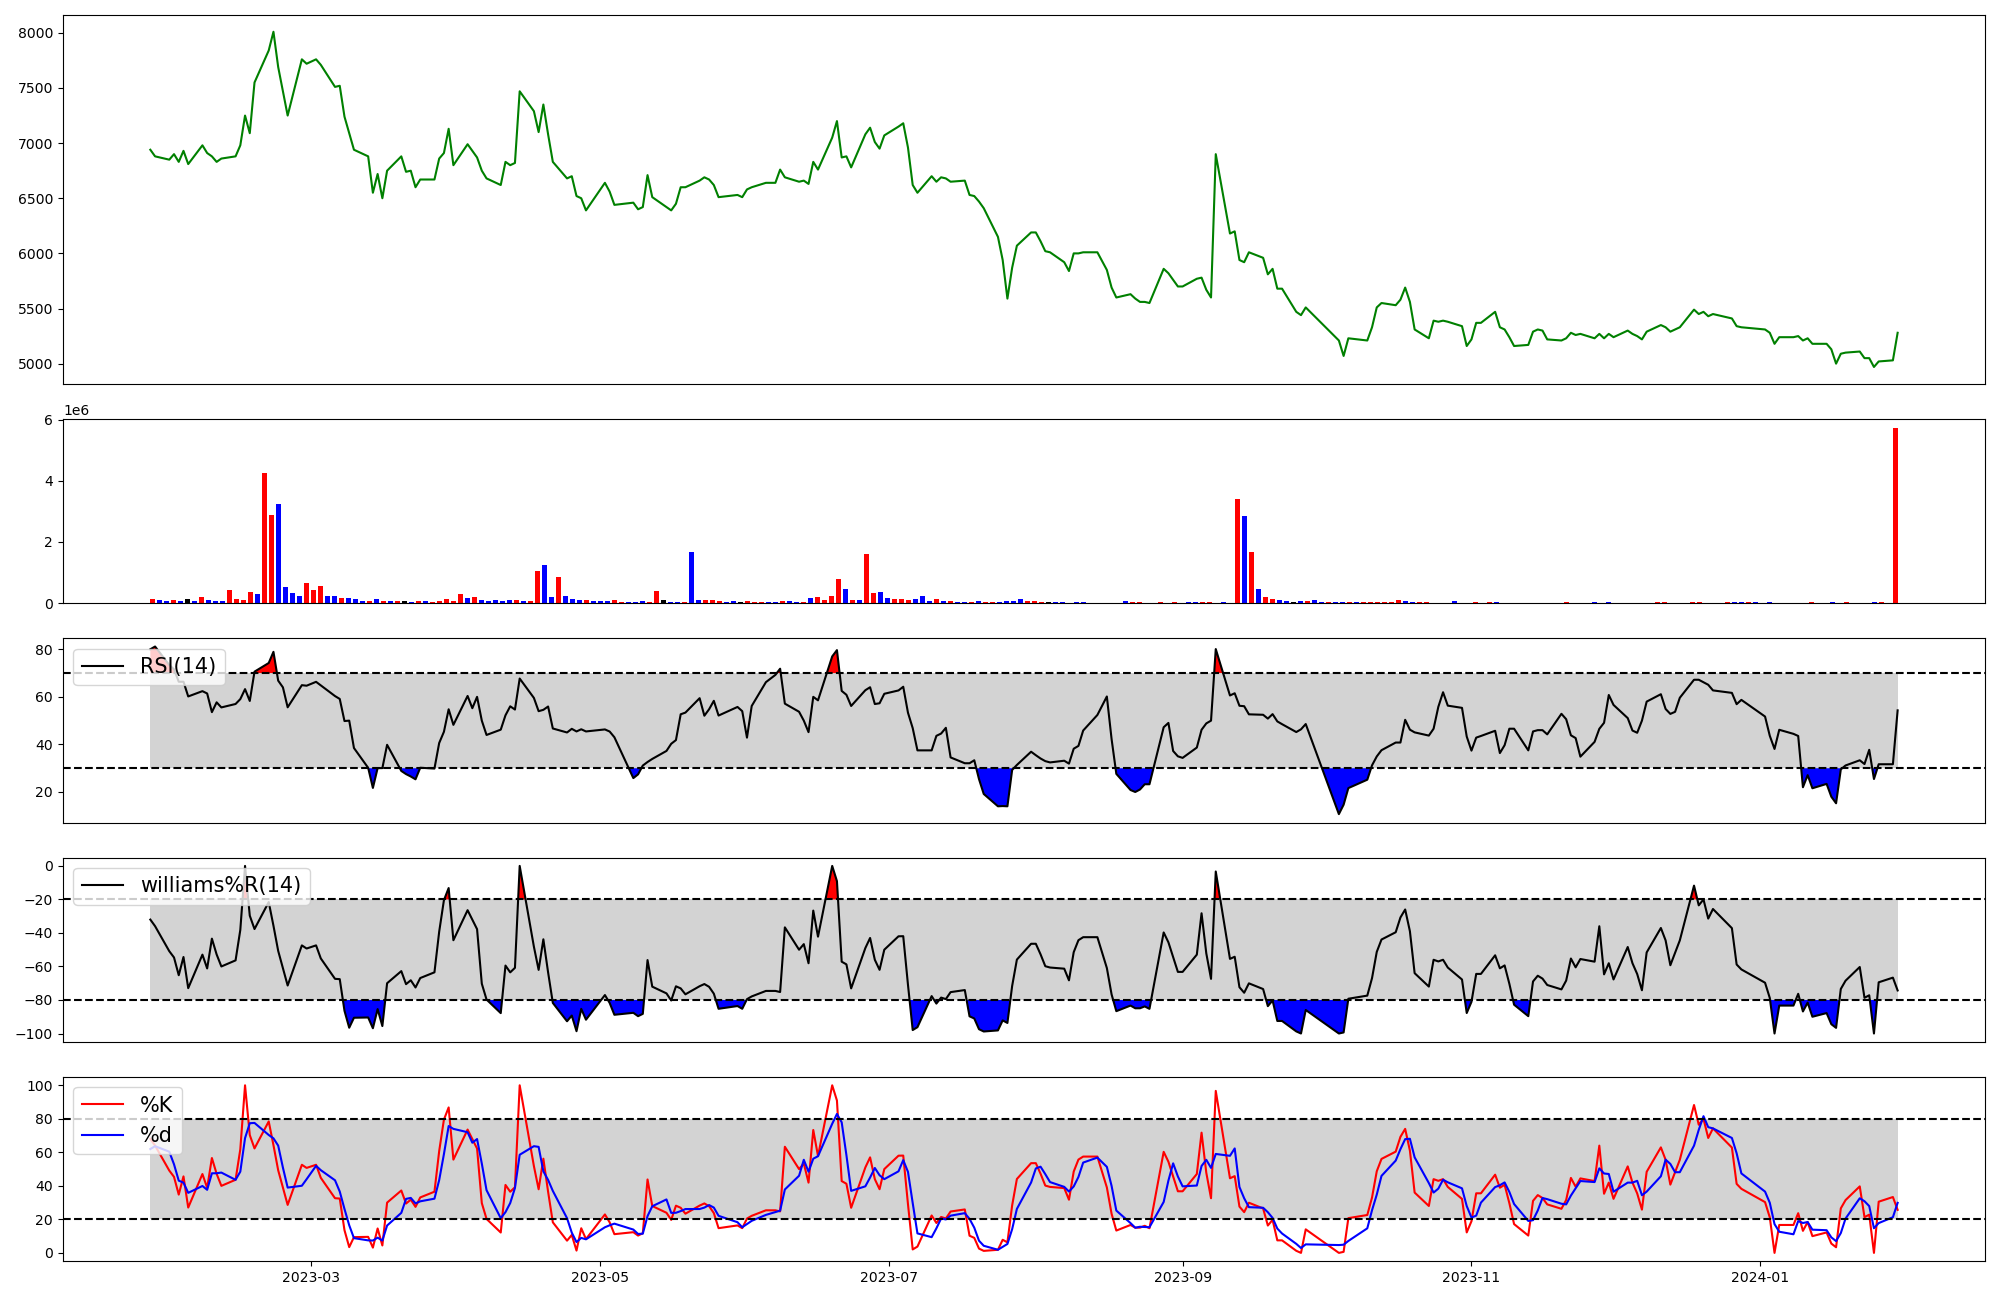Click the September 2023 green price spike top
The width and height of the screenshot is (2000, 1300).
click(x=1215, y=155)
